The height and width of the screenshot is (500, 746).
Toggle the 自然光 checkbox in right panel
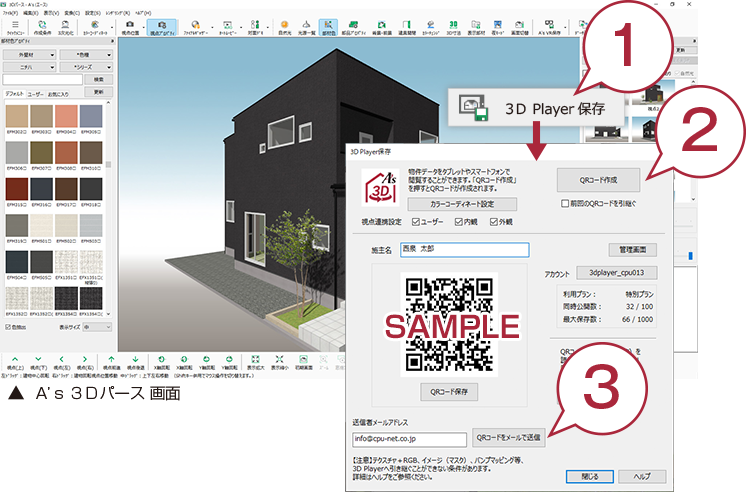677,73
